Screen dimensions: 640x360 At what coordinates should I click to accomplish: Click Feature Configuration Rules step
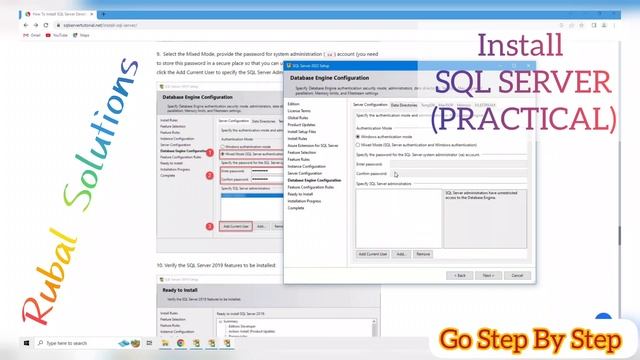click(311, 187)
